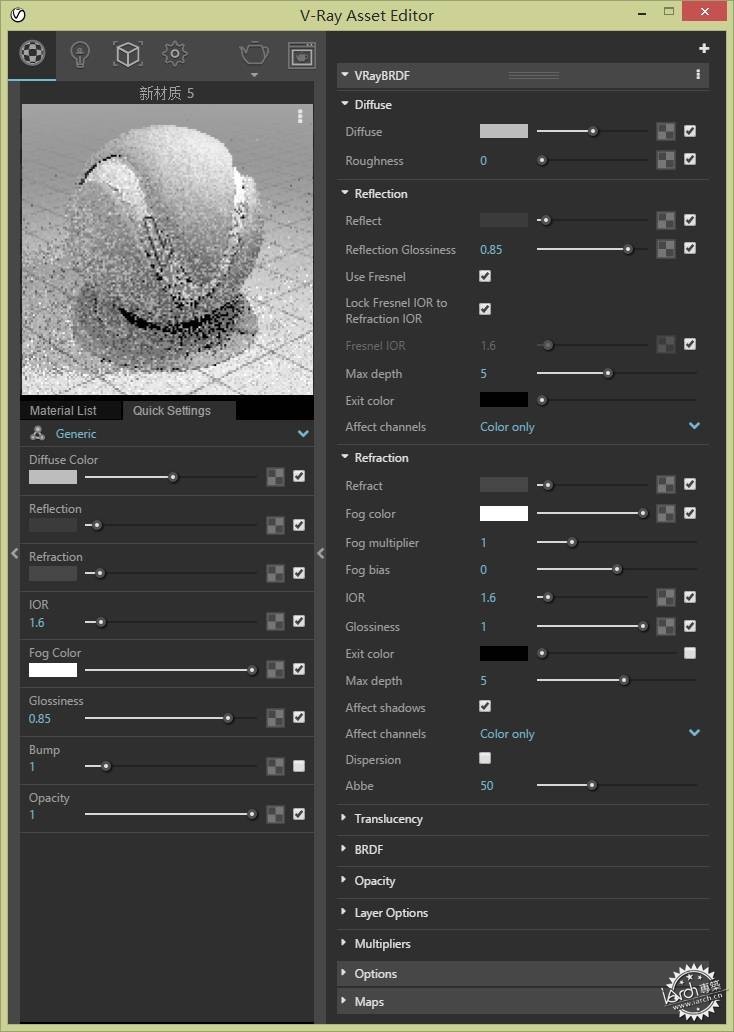734x1032 pixels.
Task: Open the Geometry category cube icon
Action: click(128, 54)
